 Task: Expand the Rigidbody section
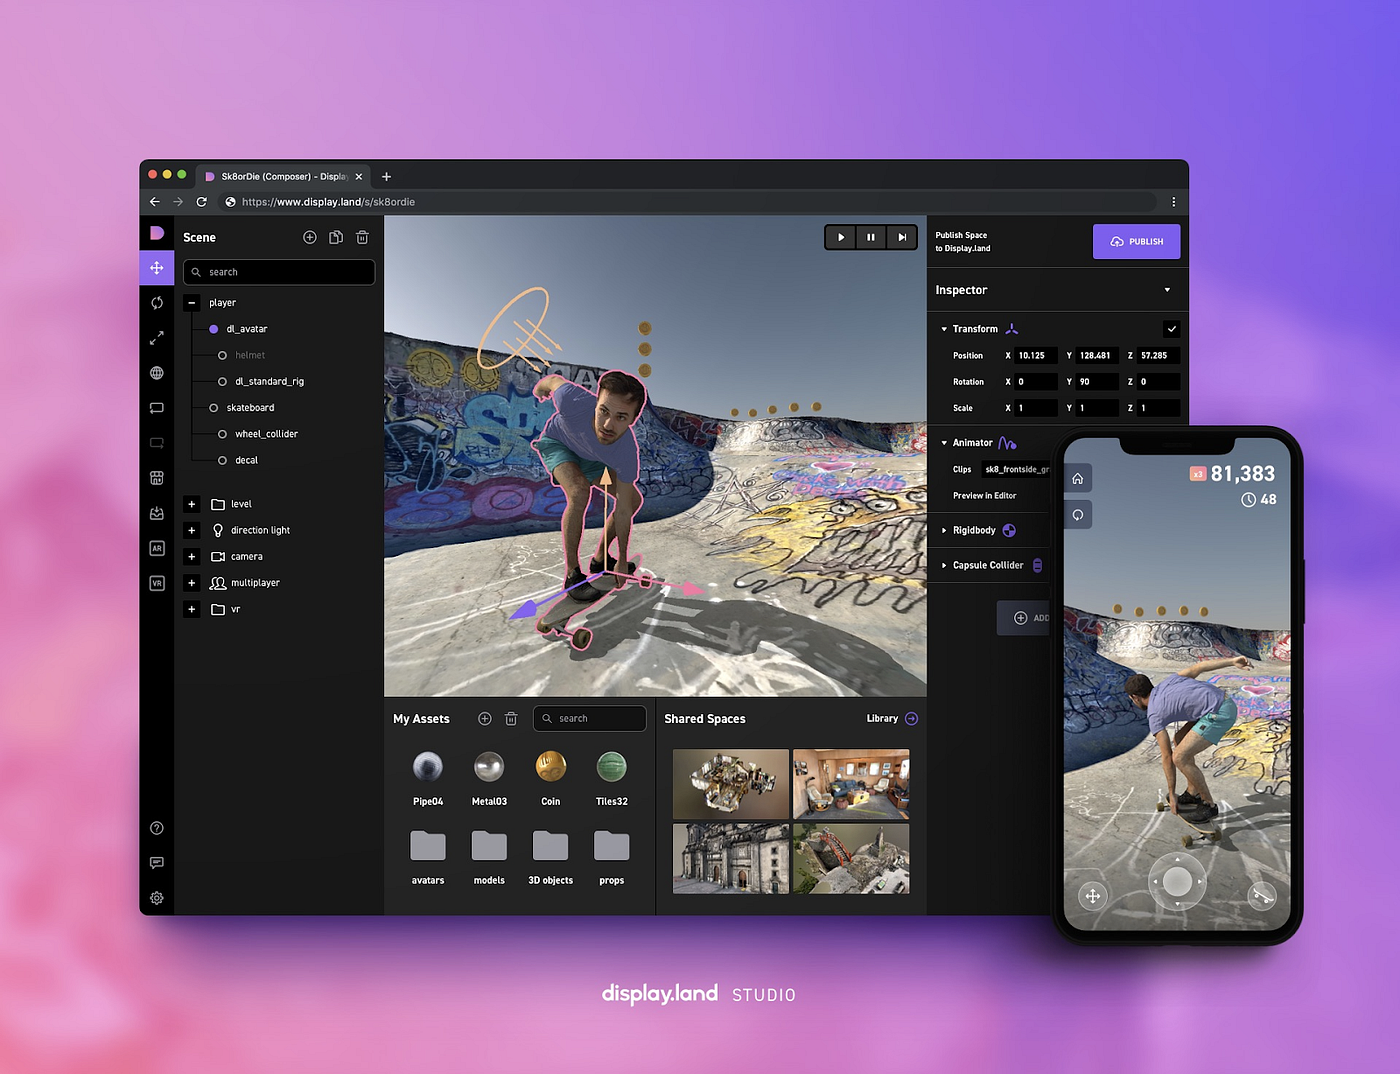point(944,531)
